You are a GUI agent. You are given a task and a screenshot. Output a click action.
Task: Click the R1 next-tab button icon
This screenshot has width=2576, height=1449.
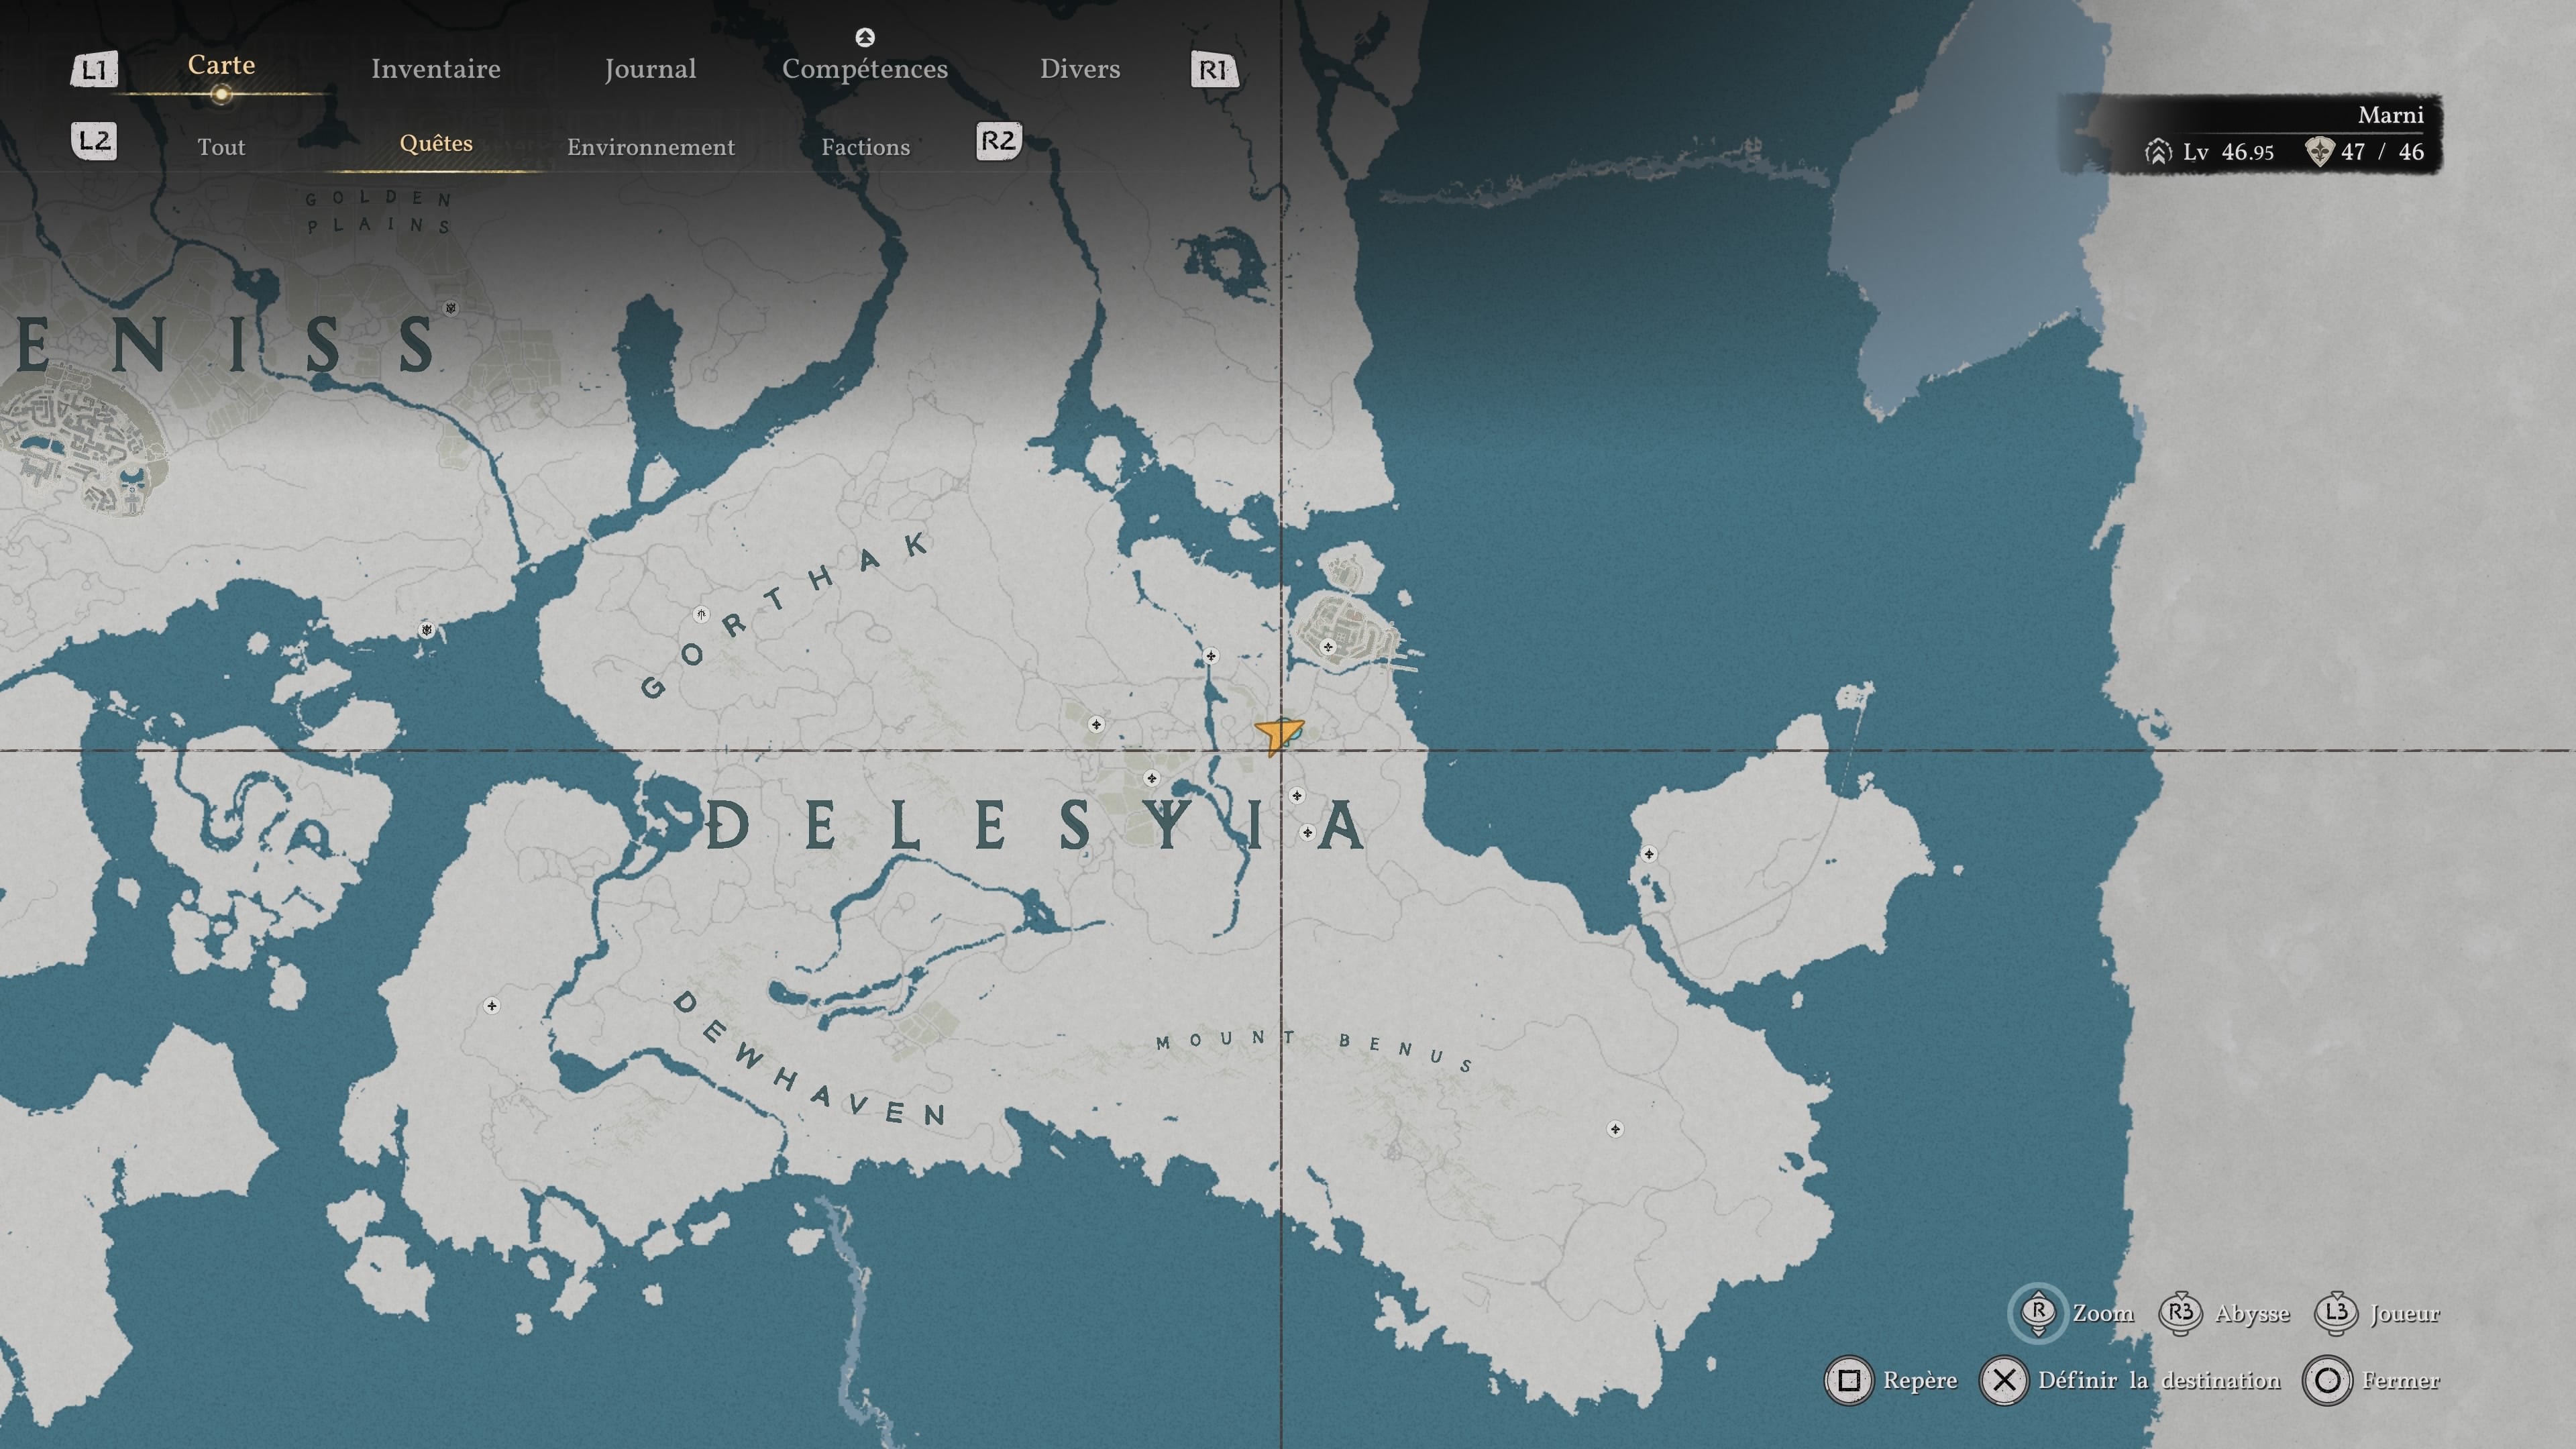tap(1214, 69)
